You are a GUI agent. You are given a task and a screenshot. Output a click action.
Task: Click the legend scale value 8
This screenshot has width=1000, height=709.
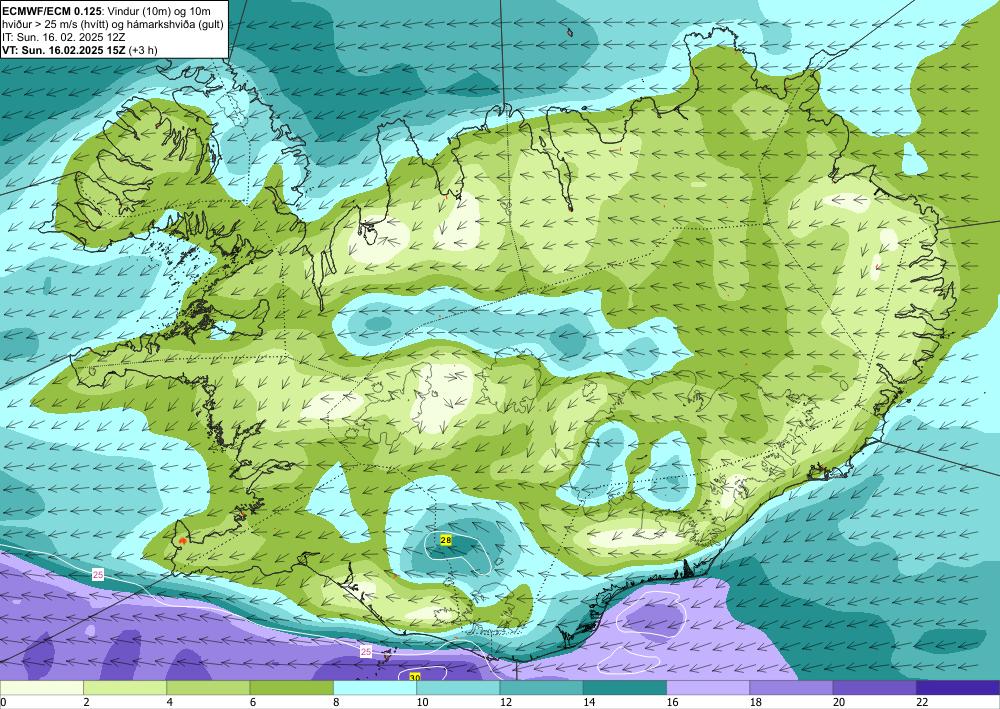(x=336, y=702)
